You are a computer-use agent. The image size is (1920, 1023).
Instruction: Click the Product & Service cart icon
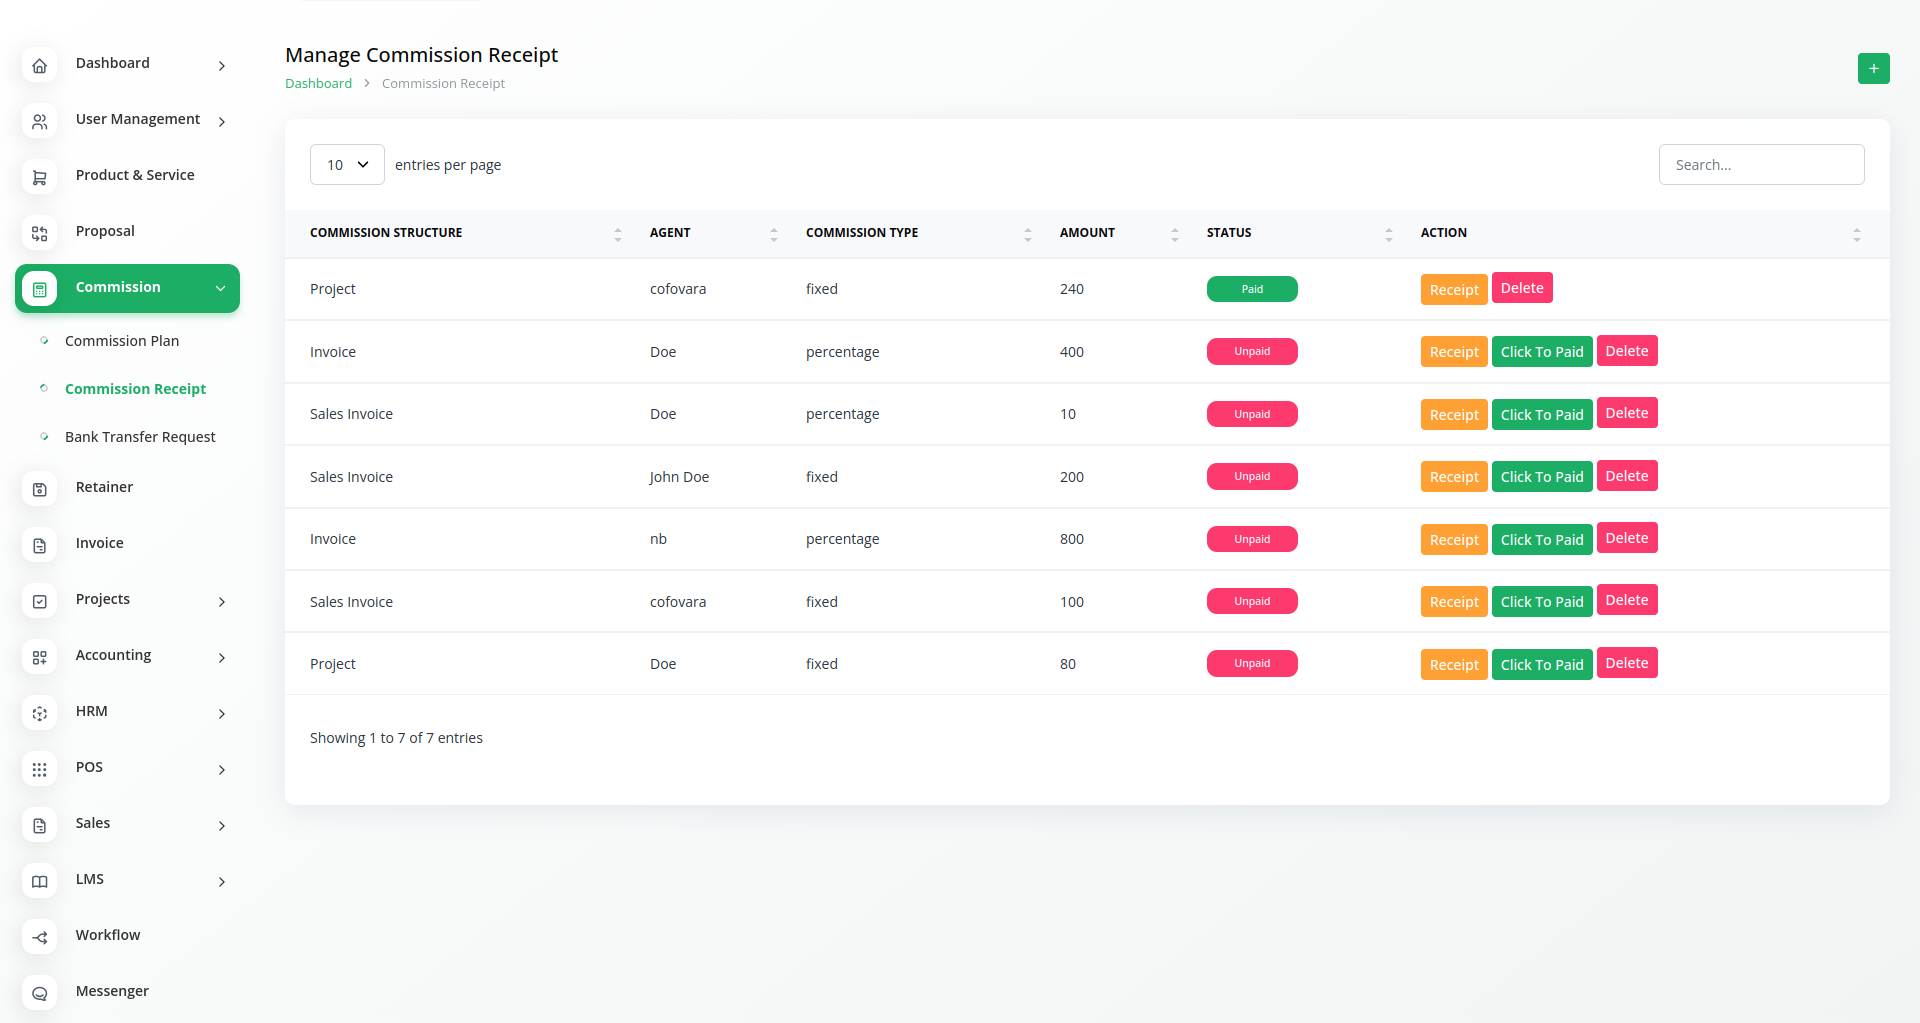click(40, 178)
